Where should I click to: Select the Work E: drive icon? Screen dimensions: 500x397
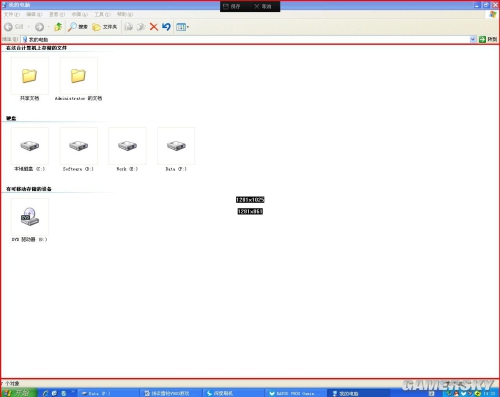tap(127, 146)
